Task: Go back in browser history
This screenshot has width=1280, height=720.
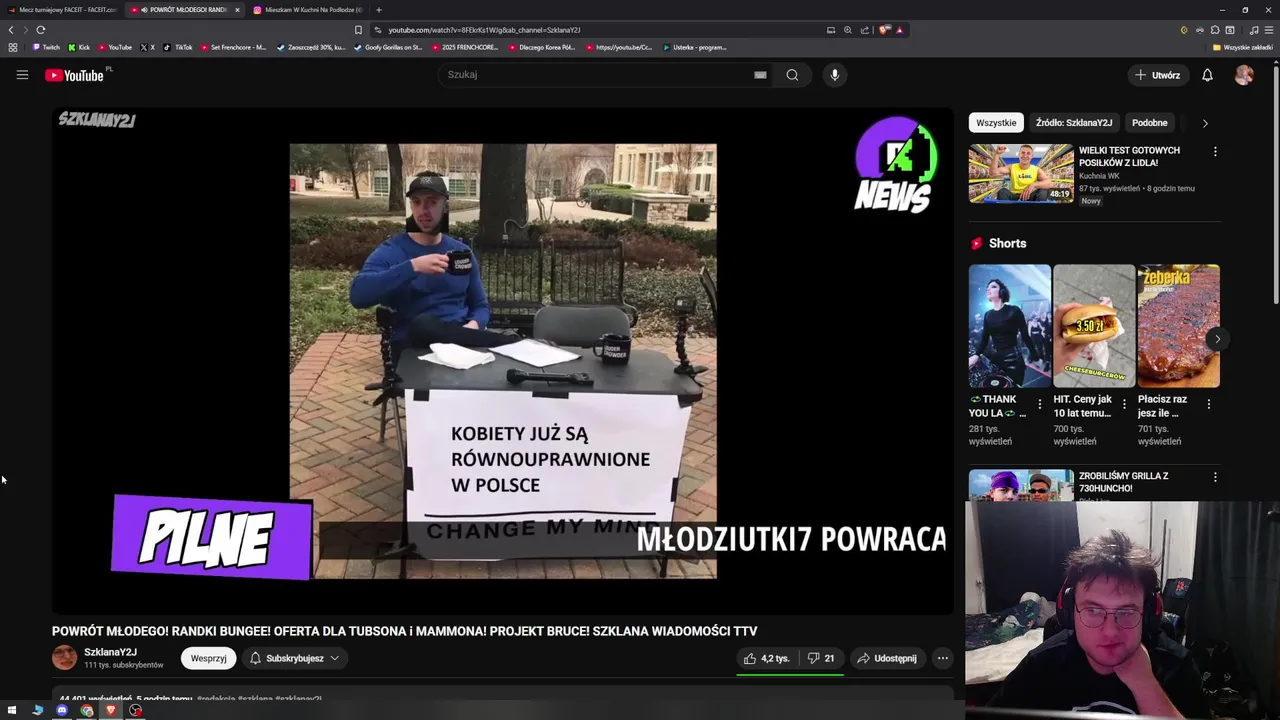Action: (11, 30)
